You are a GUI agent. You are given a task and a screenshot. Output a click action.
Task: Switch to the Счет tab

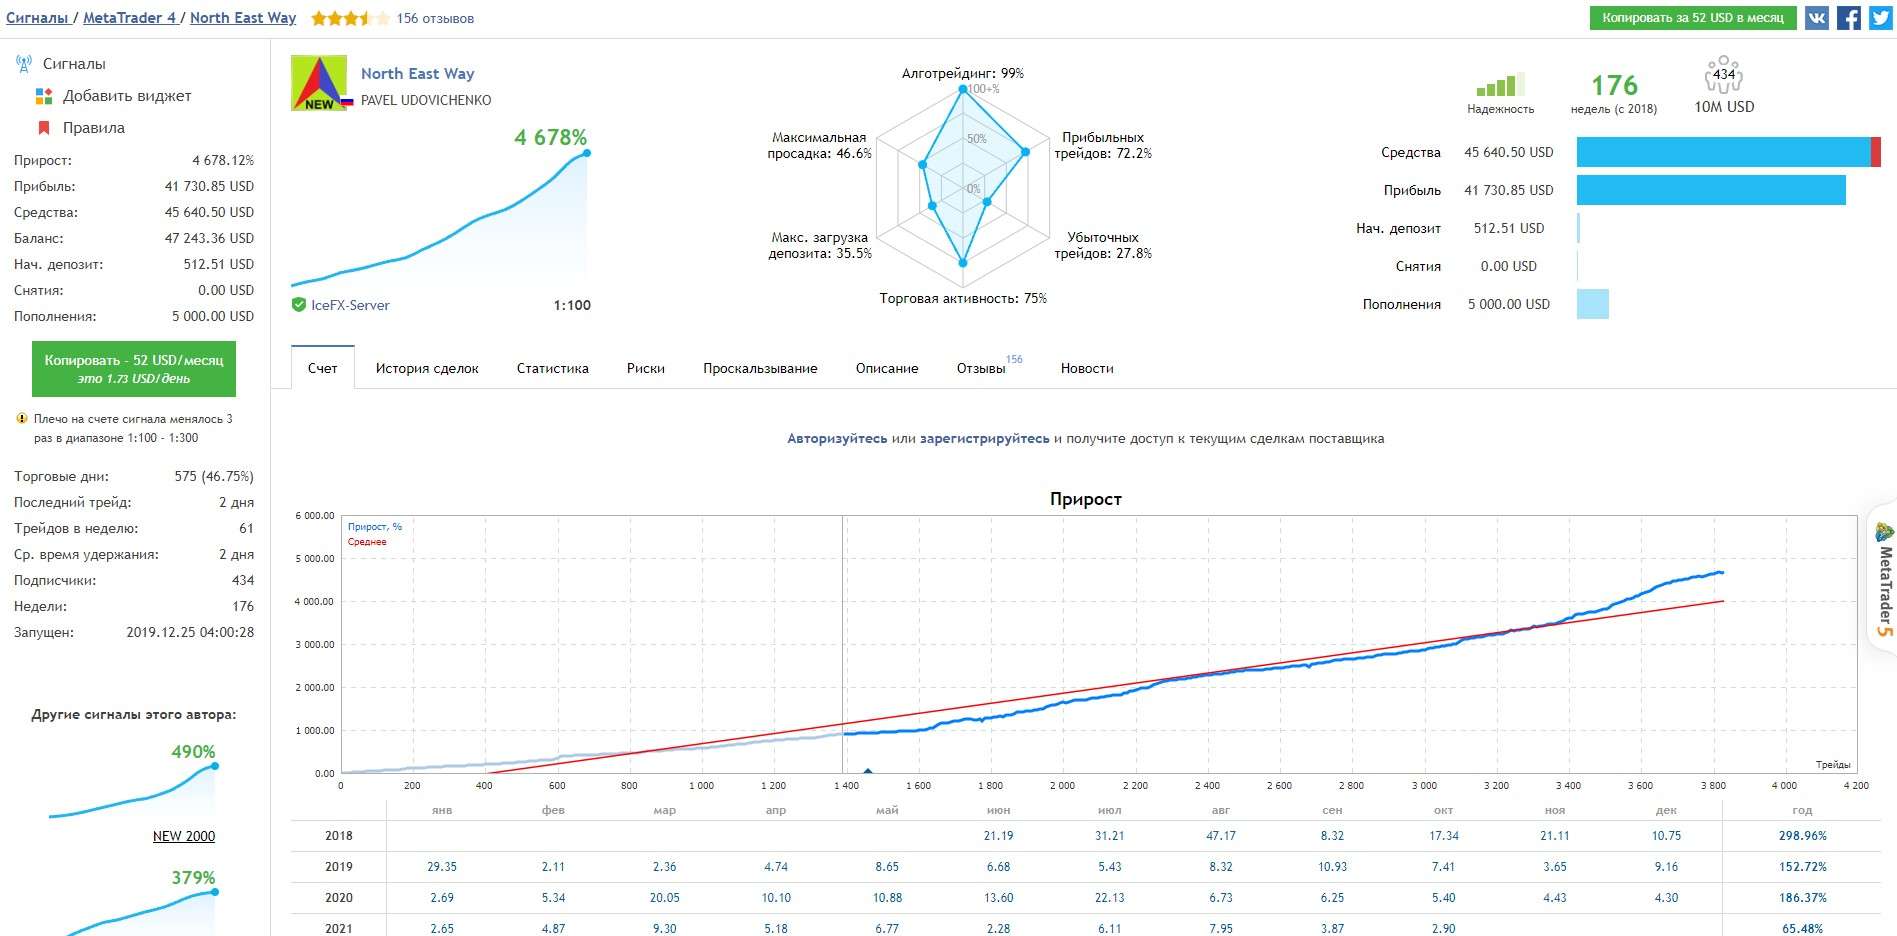[322, 368]
